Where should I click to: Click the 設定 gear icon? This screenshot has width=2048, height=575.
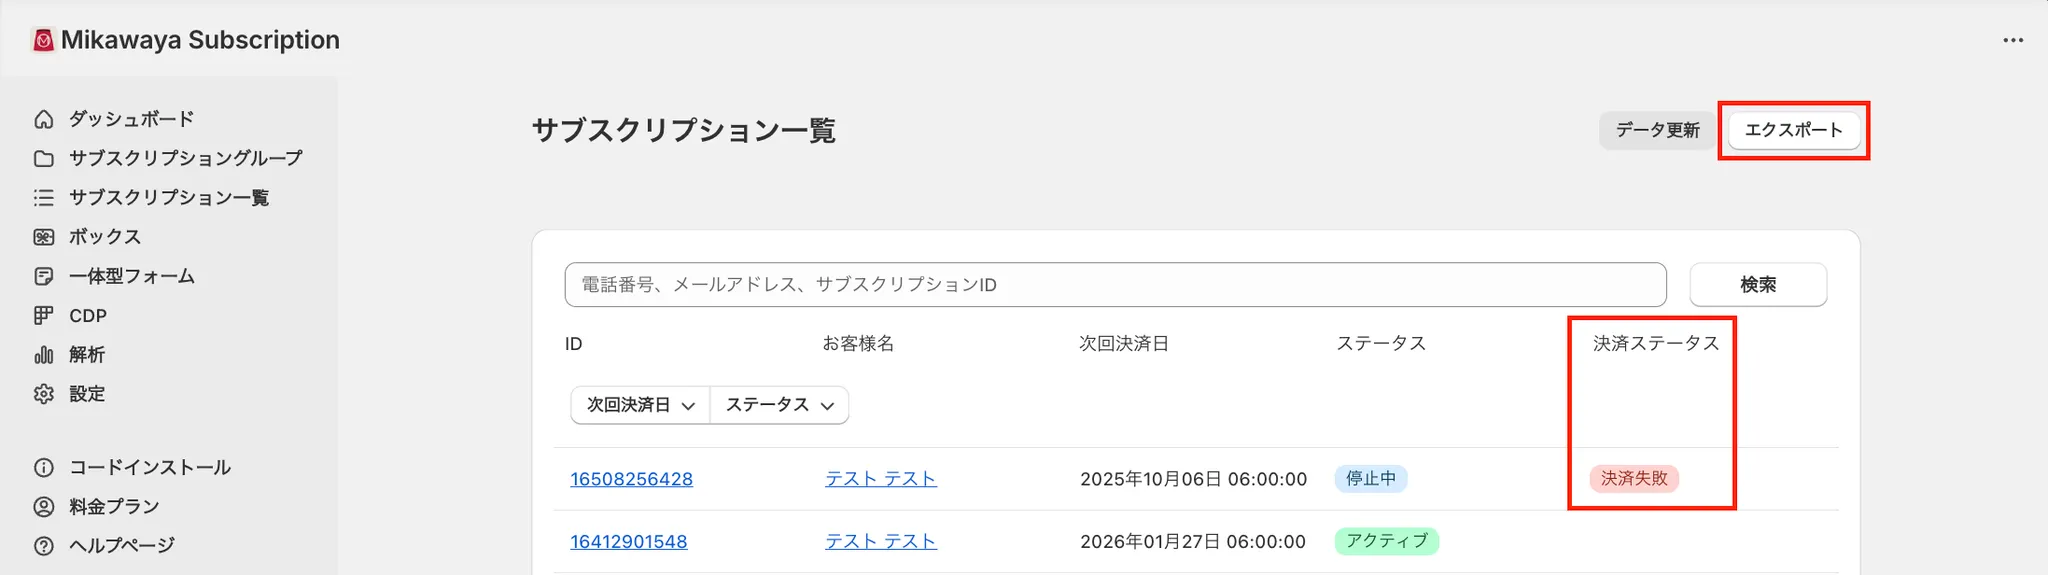click(44, 394)
